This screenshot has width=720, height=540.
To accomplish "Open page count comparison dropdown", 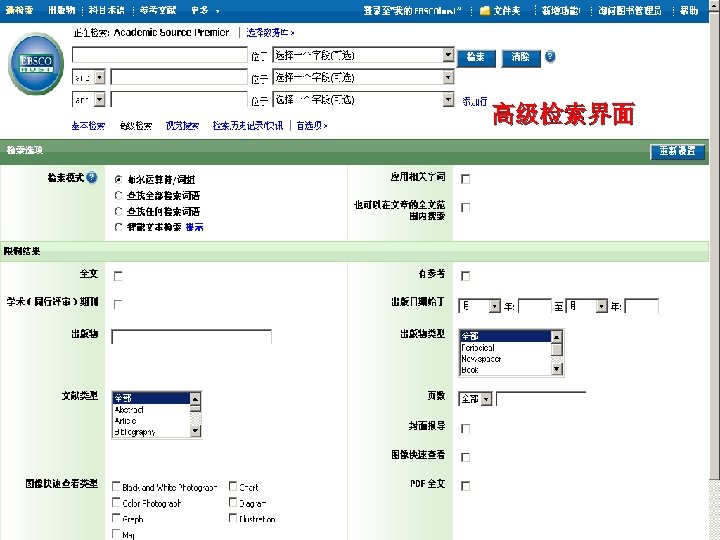I will coord(476,399).
